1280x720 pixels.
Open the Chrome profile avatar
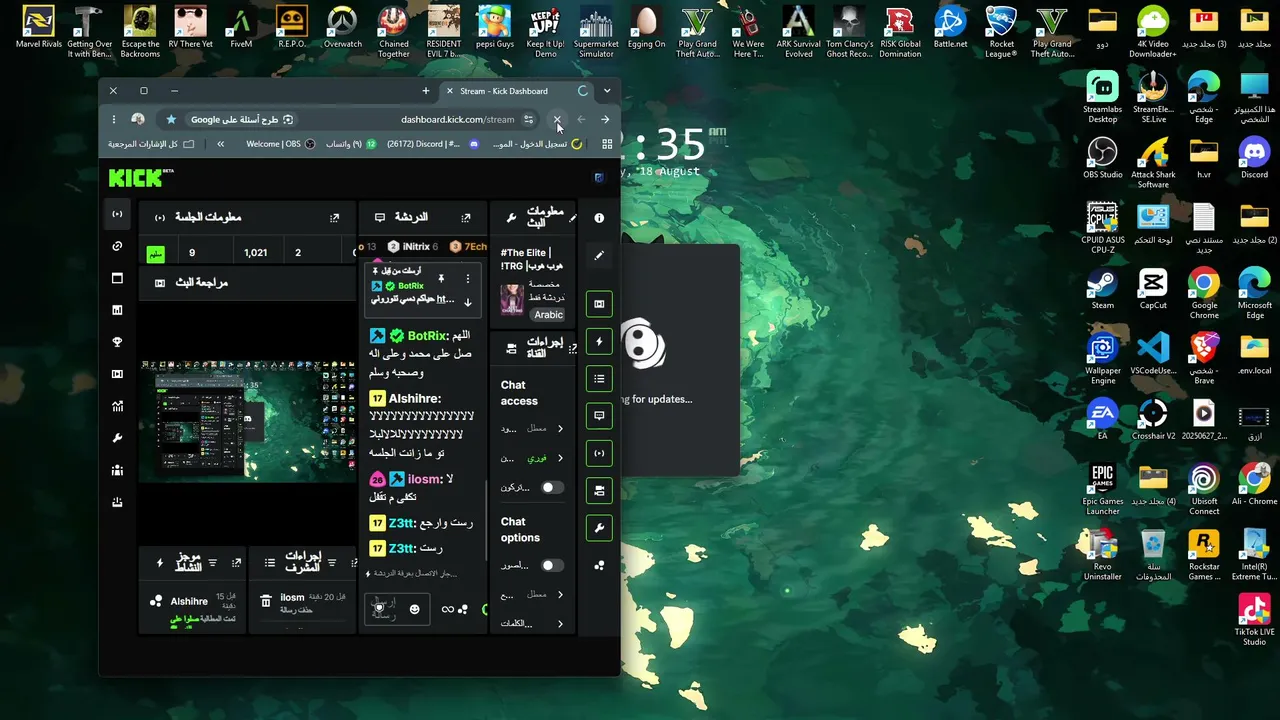[138, 119]
